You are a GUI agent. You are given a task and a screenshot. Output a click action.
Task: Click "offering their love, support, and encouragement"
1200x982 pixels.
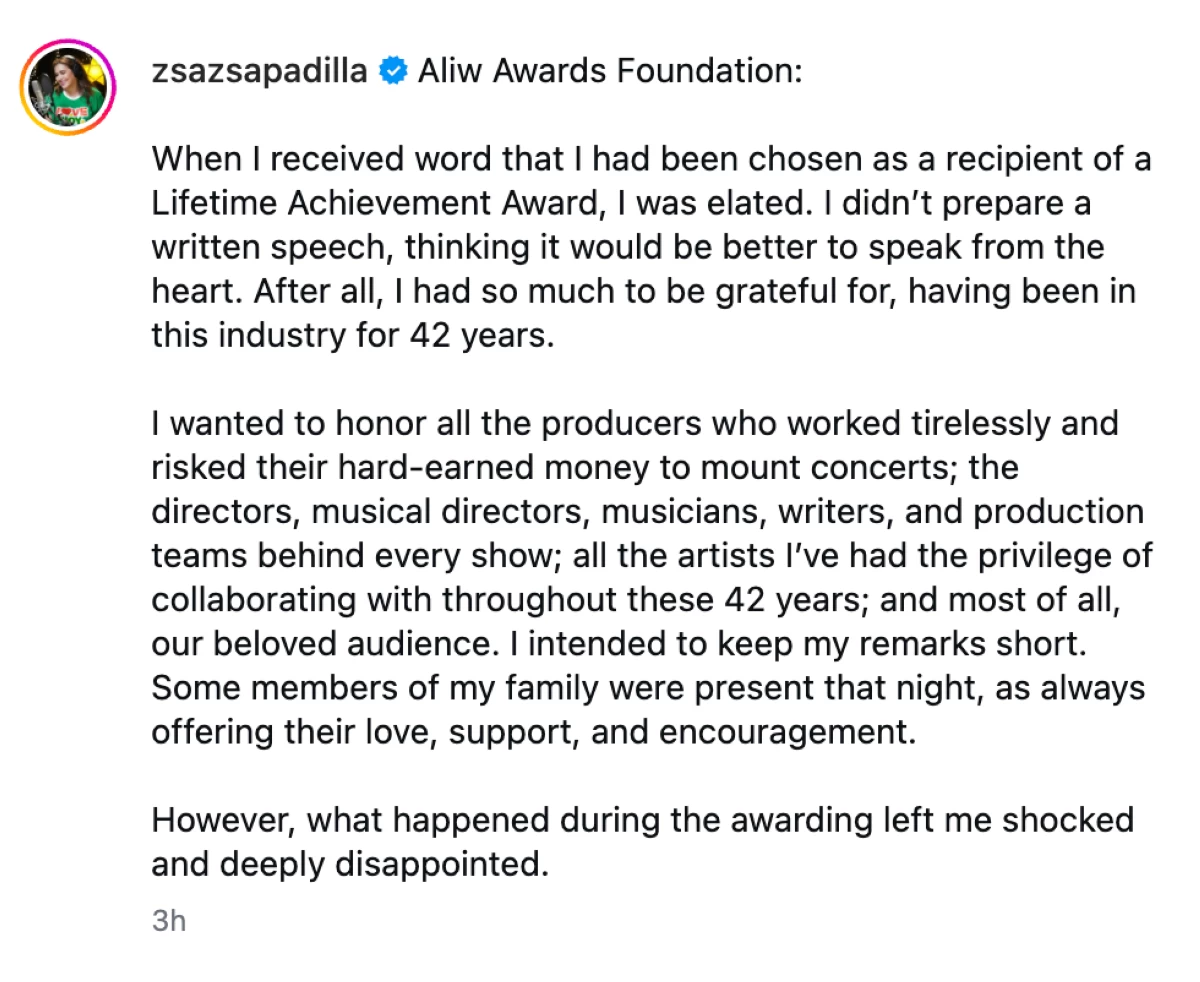pyautogui.click(x=533, y=732)
